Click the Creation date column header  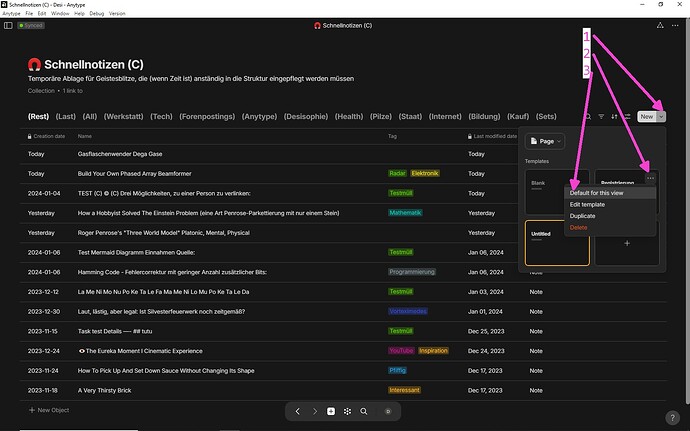[46, 136]
